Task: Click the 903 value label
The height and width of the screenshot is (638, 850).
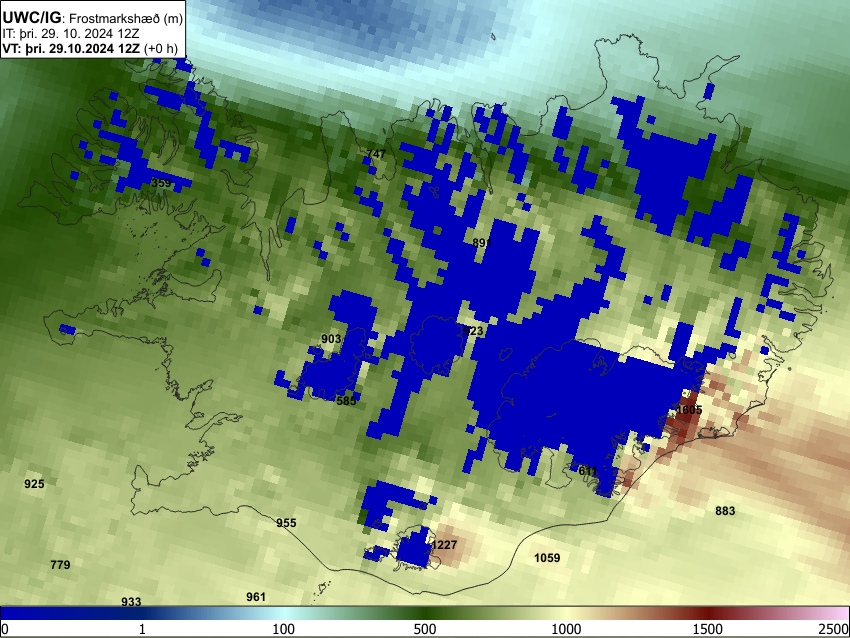Action: pyautogui.click(x=331, y=339)
